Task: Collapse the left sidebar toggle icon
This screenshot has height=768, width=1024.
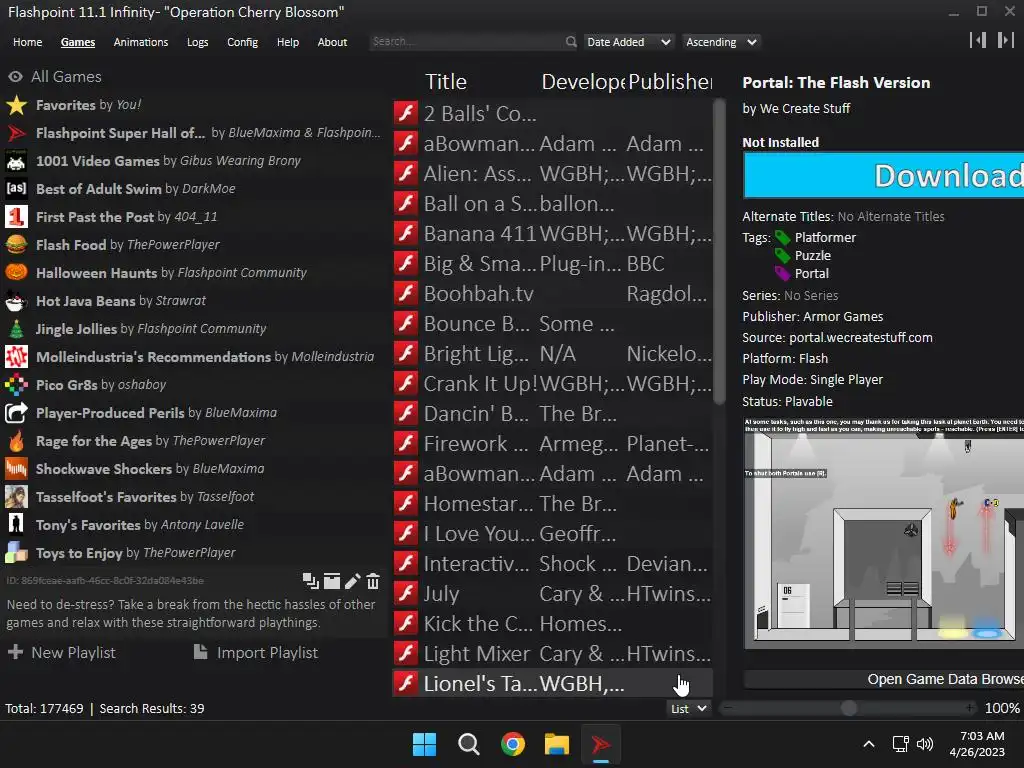Action: [978, 40]
